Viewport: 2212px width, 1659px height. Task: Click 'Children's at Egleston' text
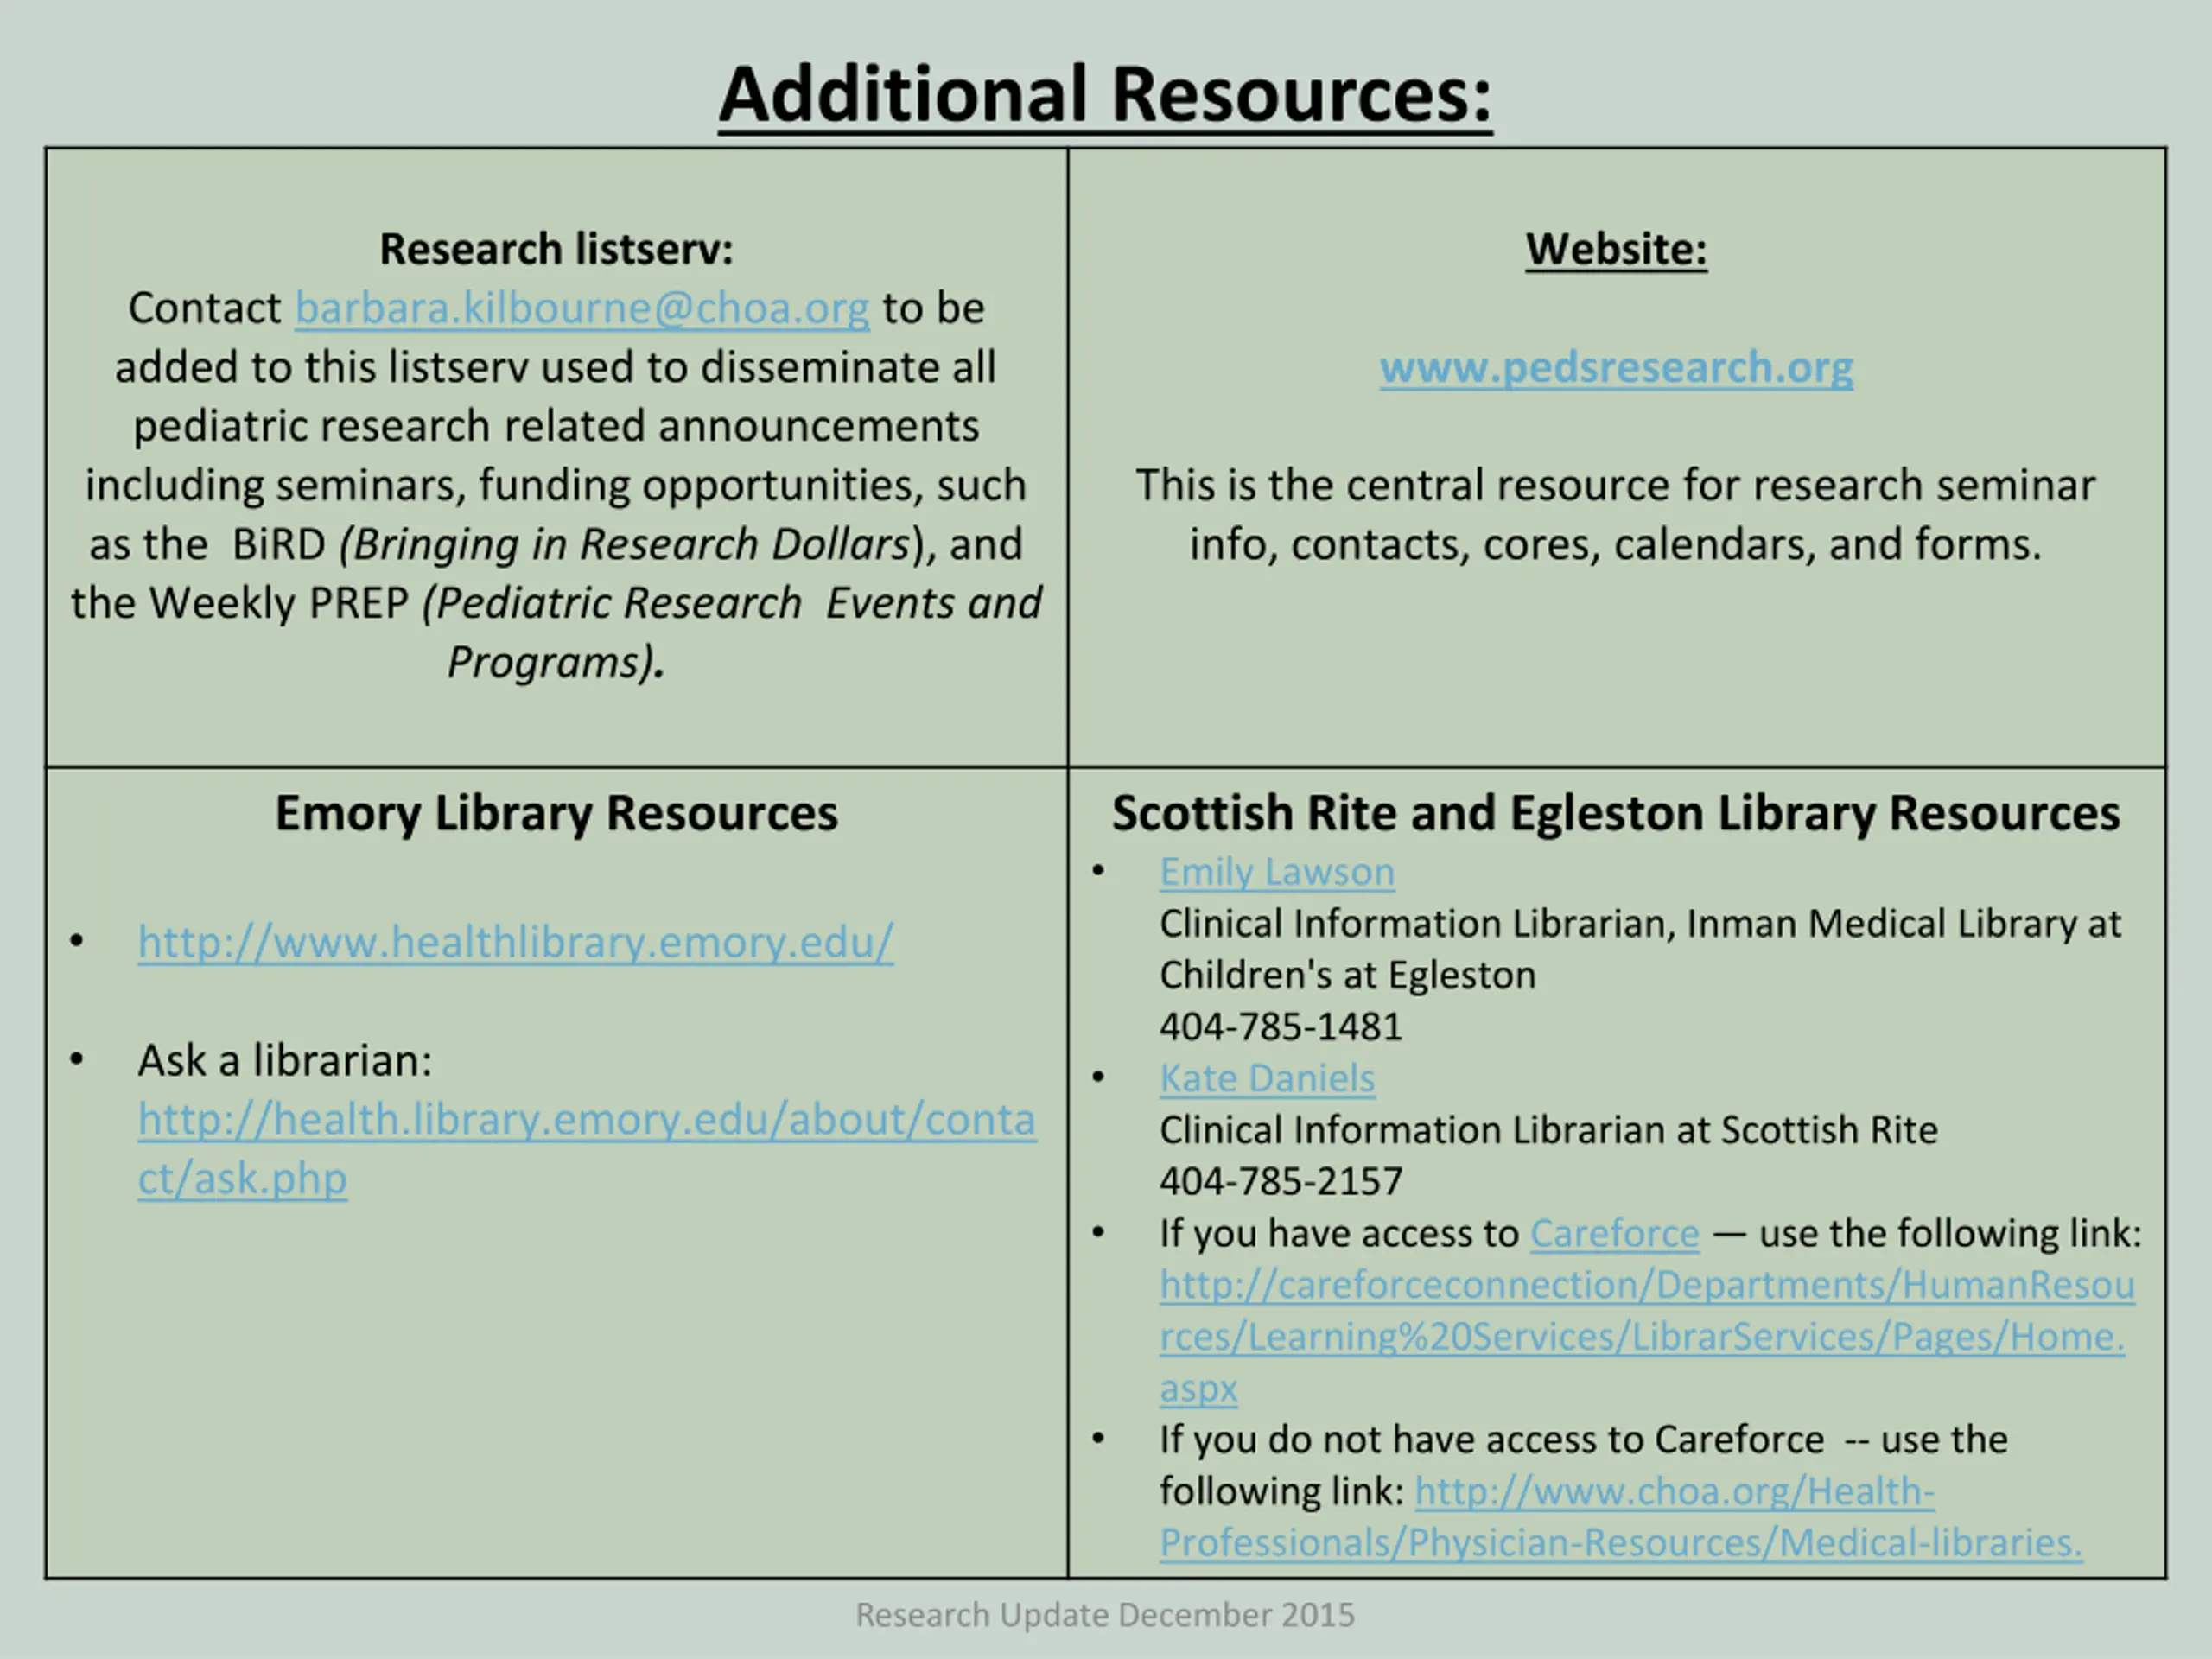(x=1348, y=975)
